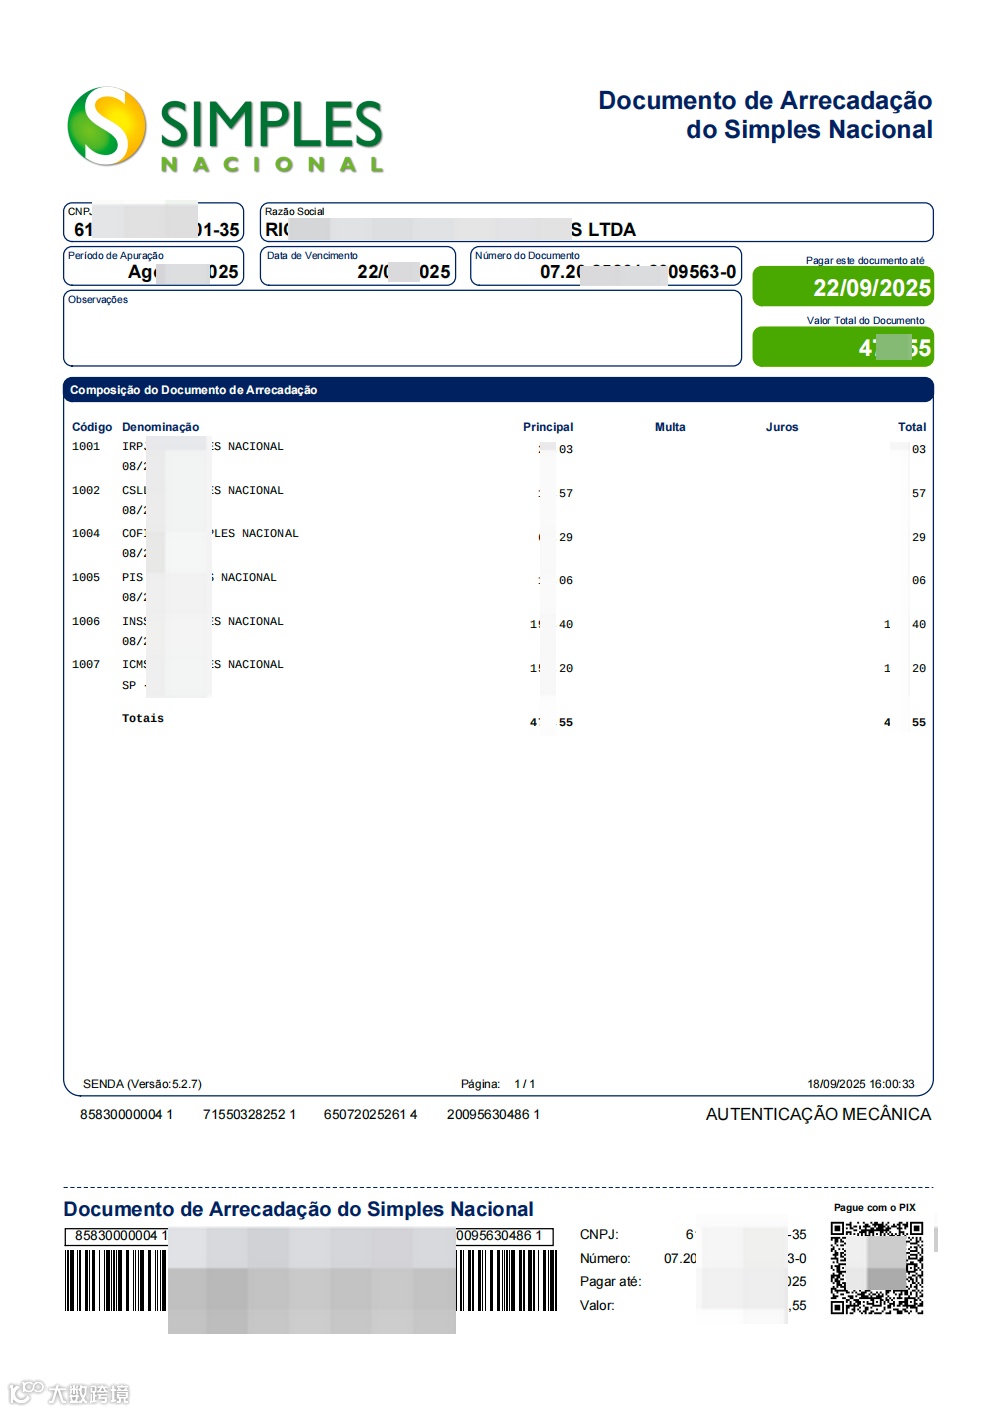Click the 'Valor:' label in the bottom stub

pyautogui.click(x=597, y=1306)
